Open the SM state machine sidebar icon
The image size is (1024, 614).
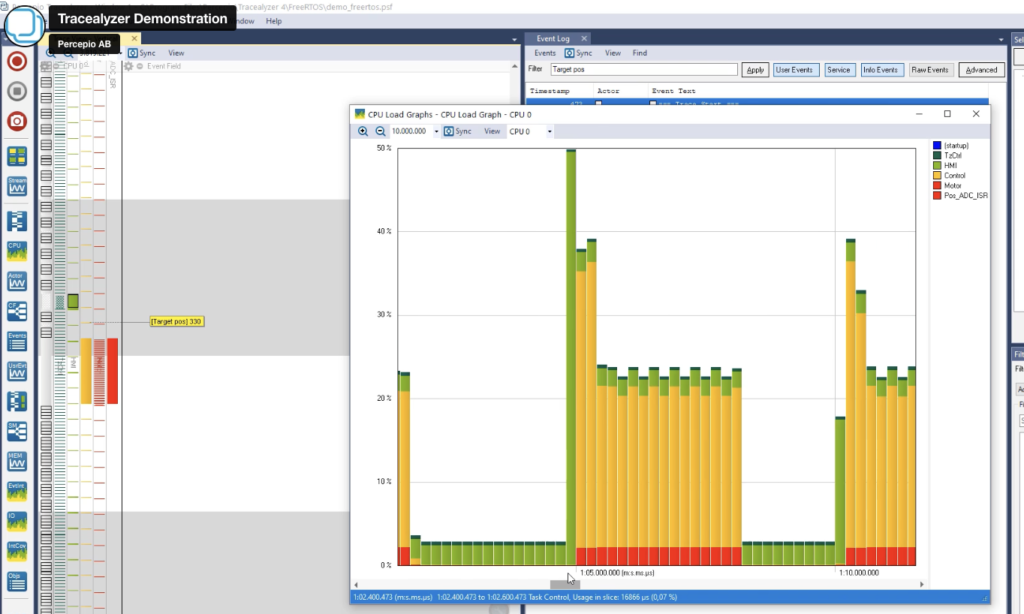coord(17,431)
